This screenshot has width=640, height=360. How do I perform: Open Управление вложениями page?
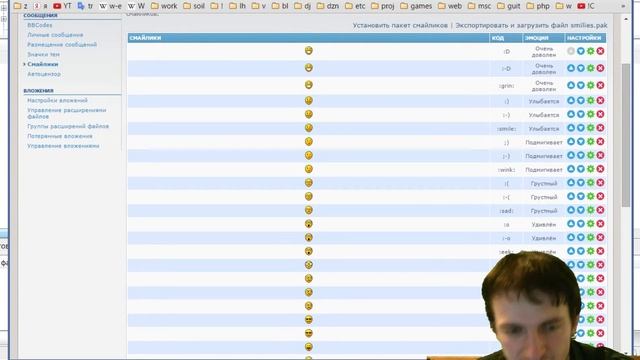[x=63, y=146]
